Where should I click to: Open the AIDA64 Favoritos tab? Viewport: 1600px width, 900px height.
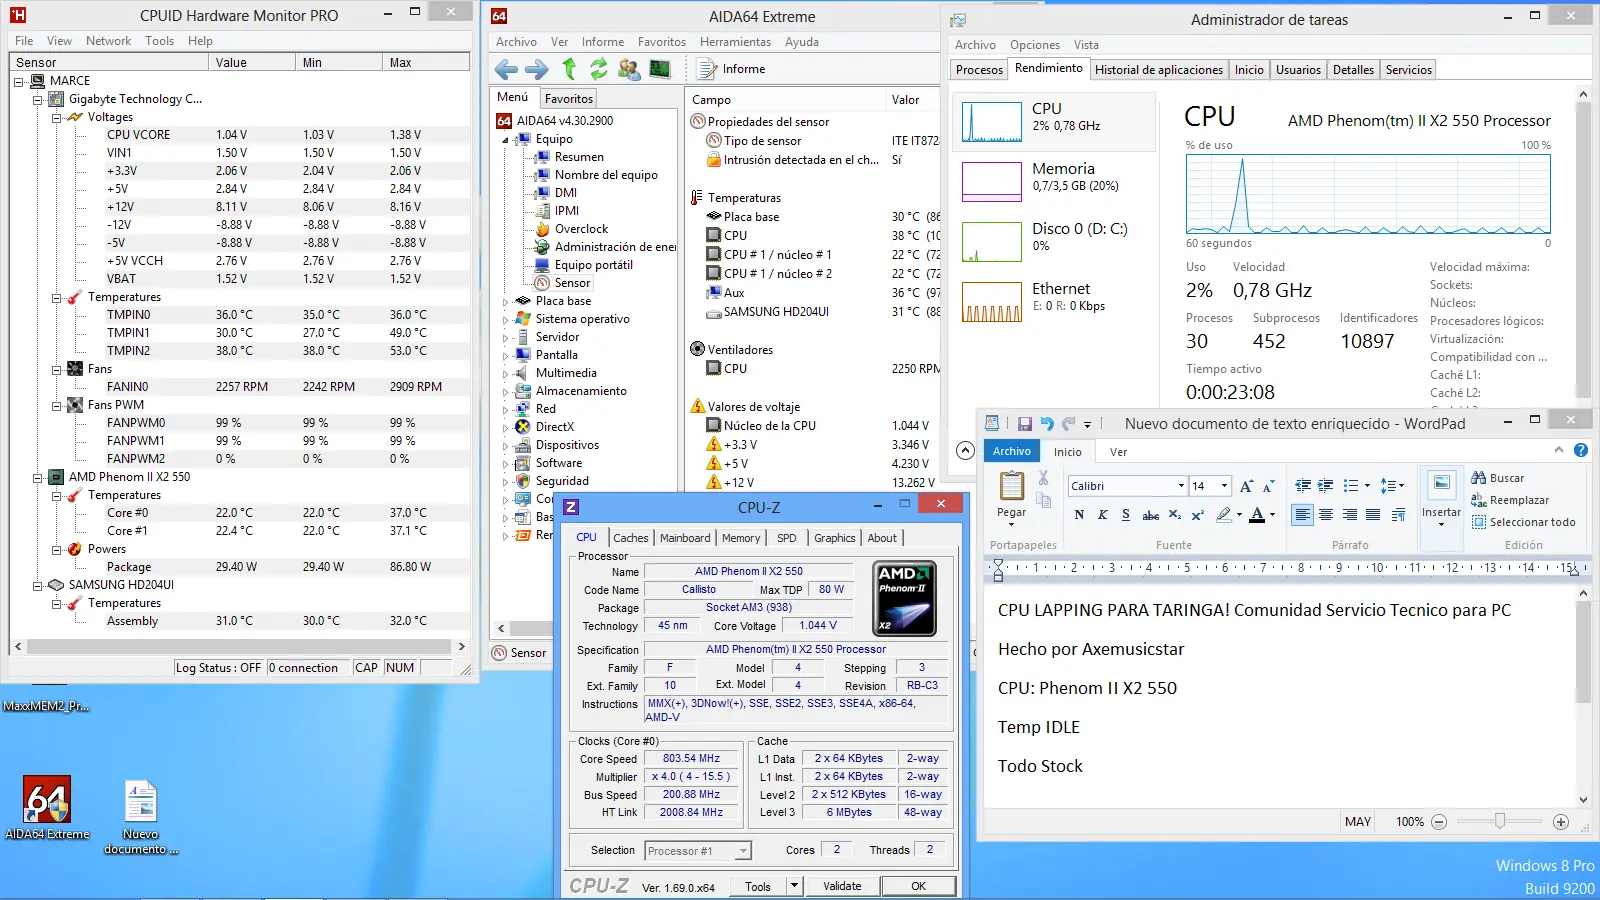point(569,99)
